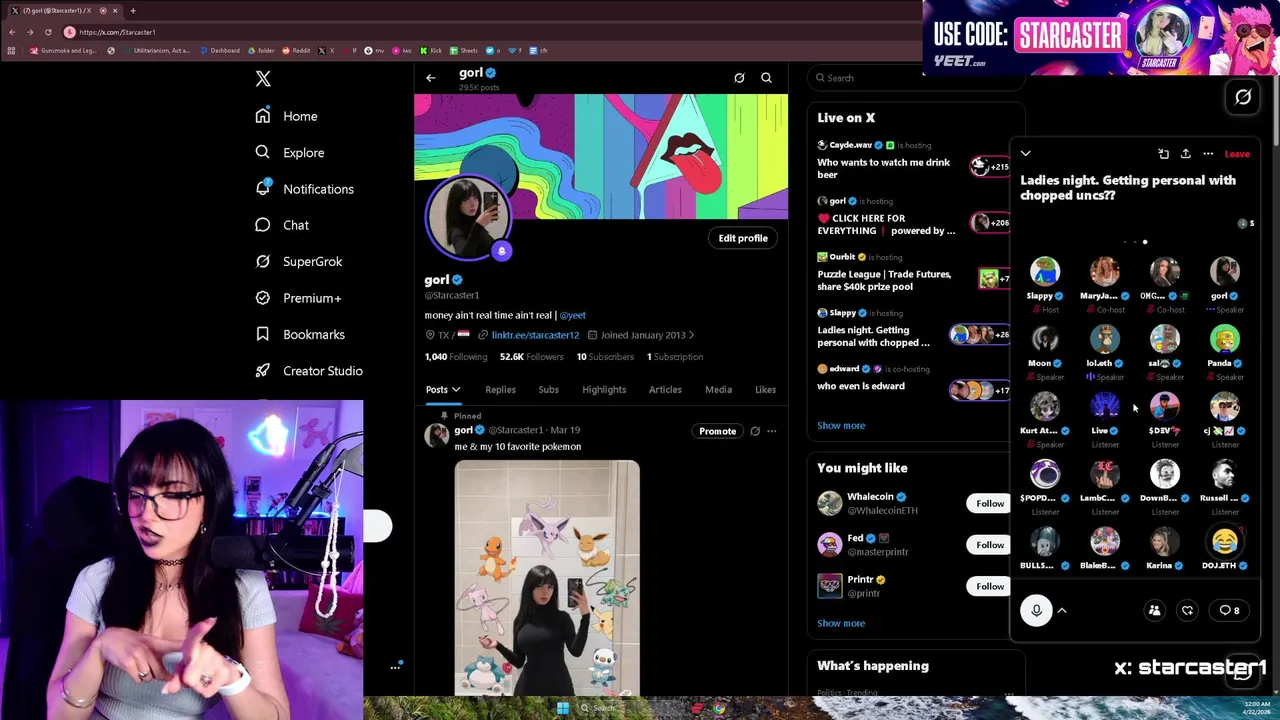View the 1,040 Following list
This screenshot has width=1280, height=720.
tap(456, 357)
